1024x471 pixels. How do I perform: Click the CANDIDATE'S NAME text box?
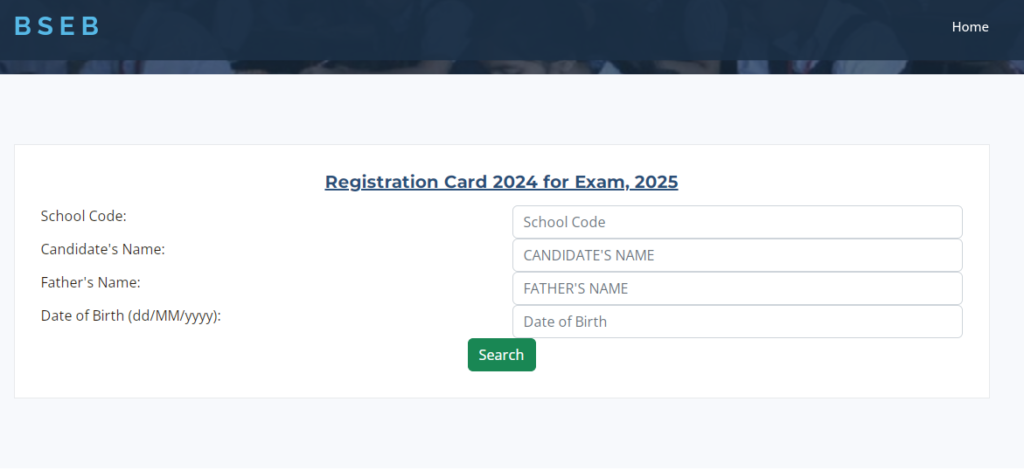(736, 255)
